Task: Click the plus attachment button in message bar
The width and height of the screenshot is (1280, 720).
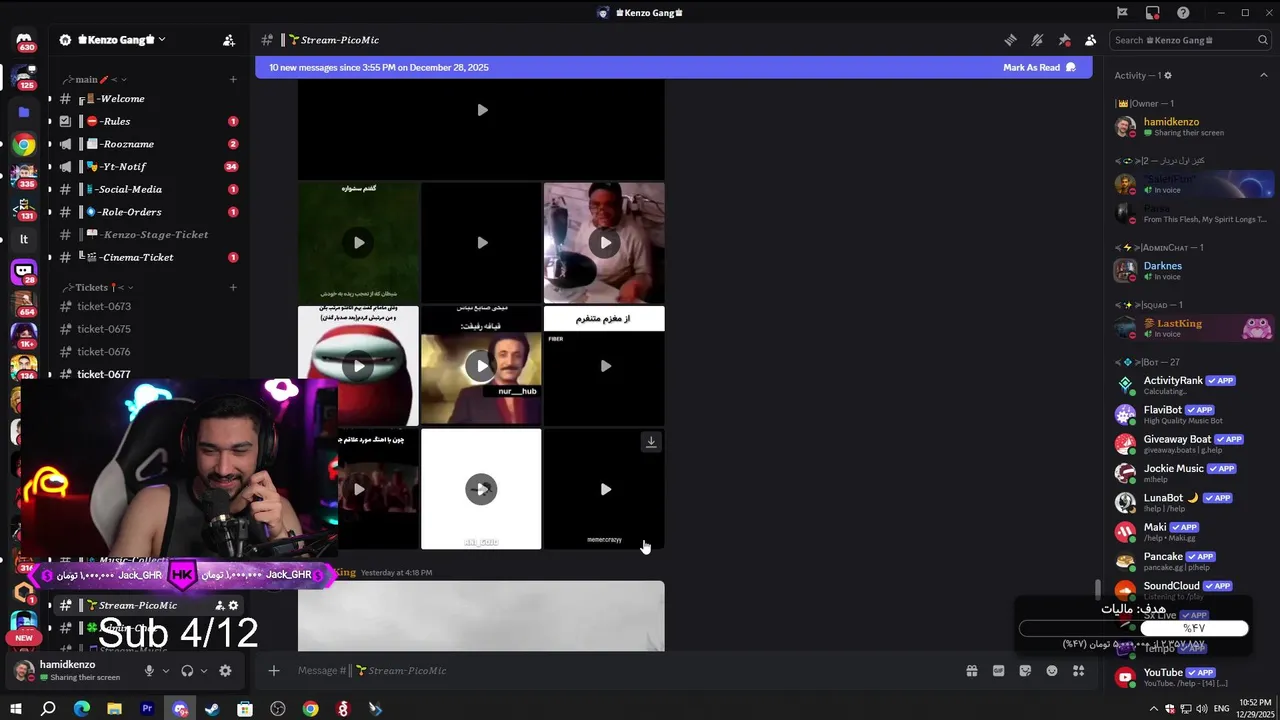Action: 274,671
